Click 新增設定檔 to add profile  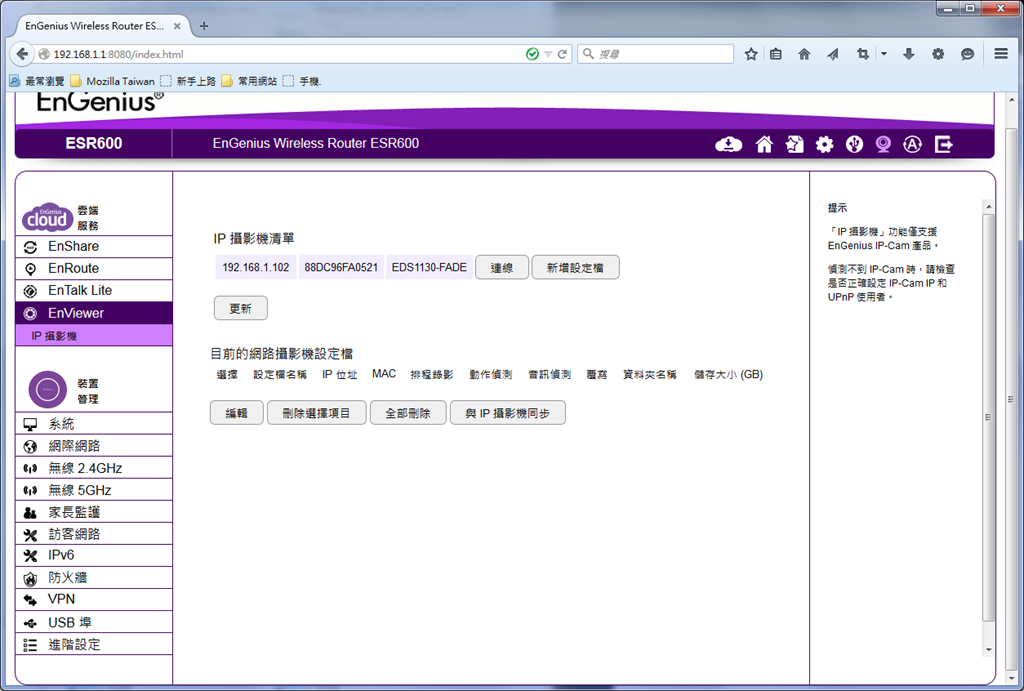[575, 268]
